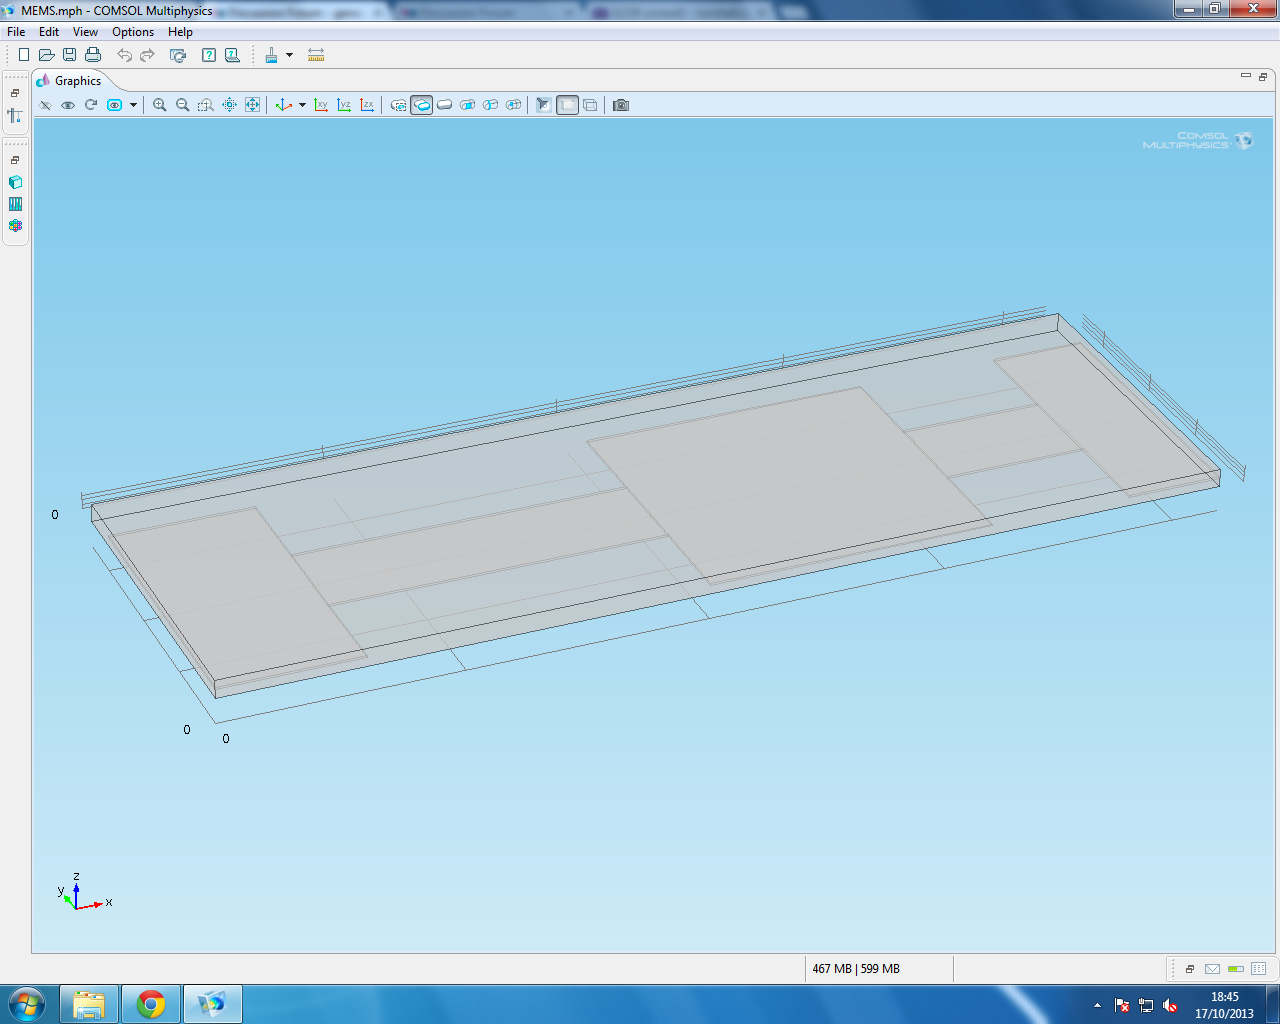Click the Print icon in the main toolbar
The image size is (1280, 1024).
(93, 55)
